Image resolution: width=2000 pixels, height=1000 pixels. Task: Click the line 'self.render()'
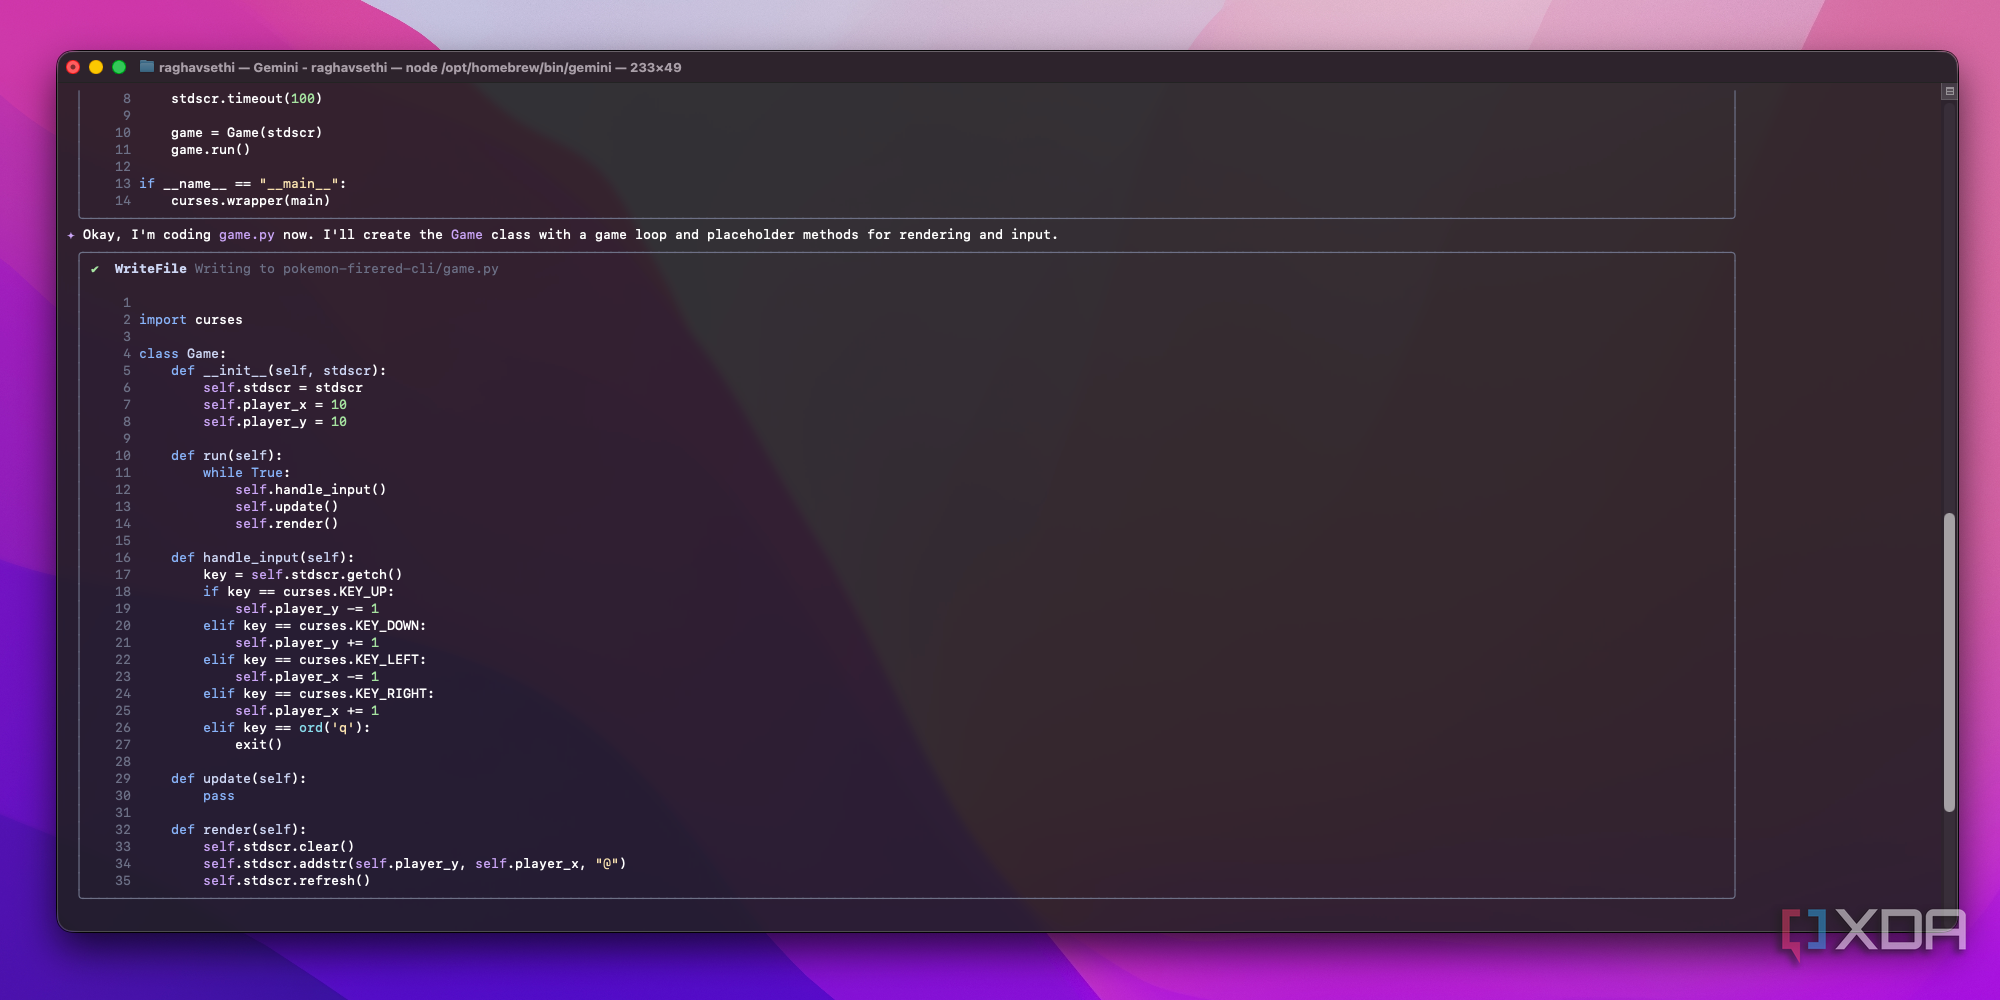[x=287, y=524]
